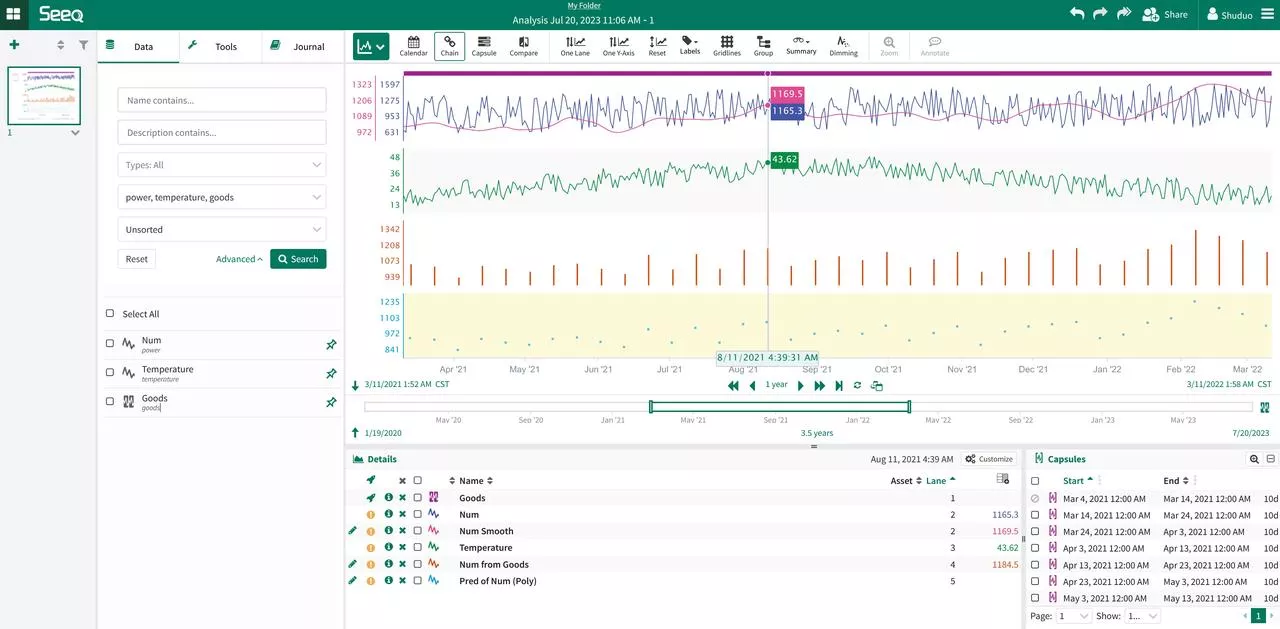Select the Capsule view tool
Screen dimensions: 1280x629
click(484, 46)
